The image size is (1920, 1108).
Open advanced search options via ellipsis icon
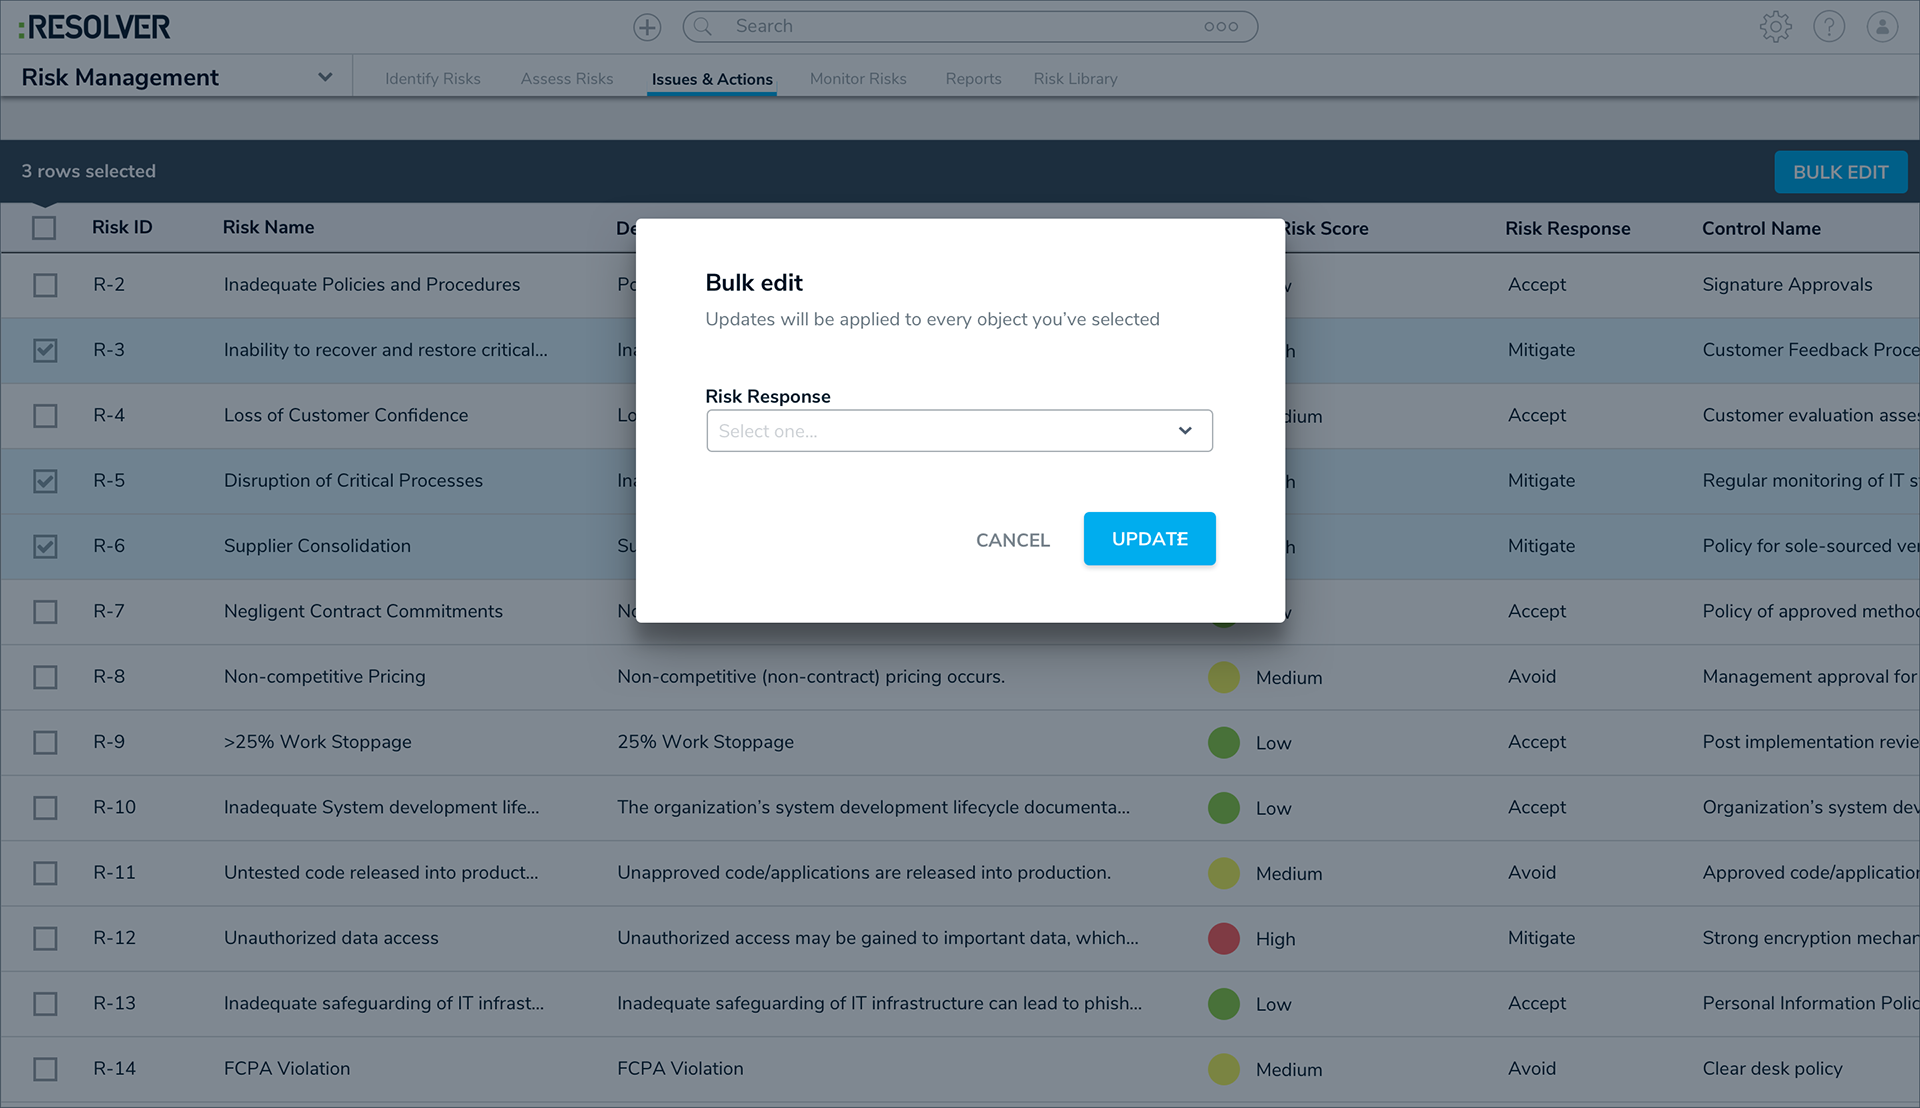(1222, 26)
